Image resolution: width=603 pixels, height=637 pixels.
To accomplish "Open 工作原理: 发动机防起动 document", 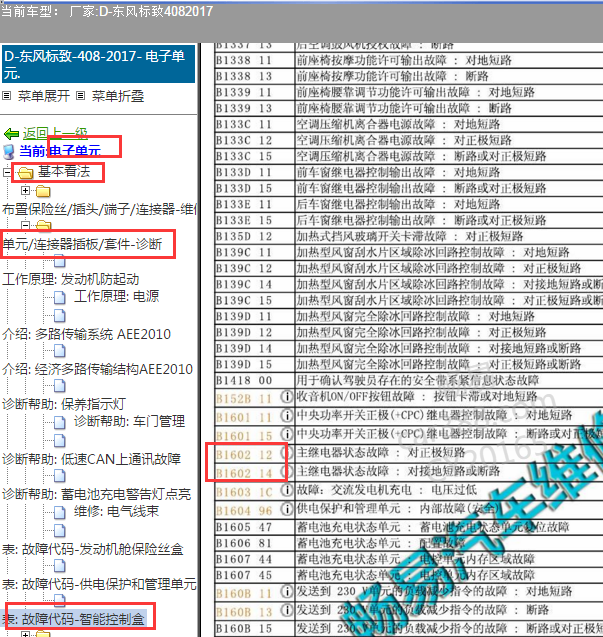I will point(71,280).
